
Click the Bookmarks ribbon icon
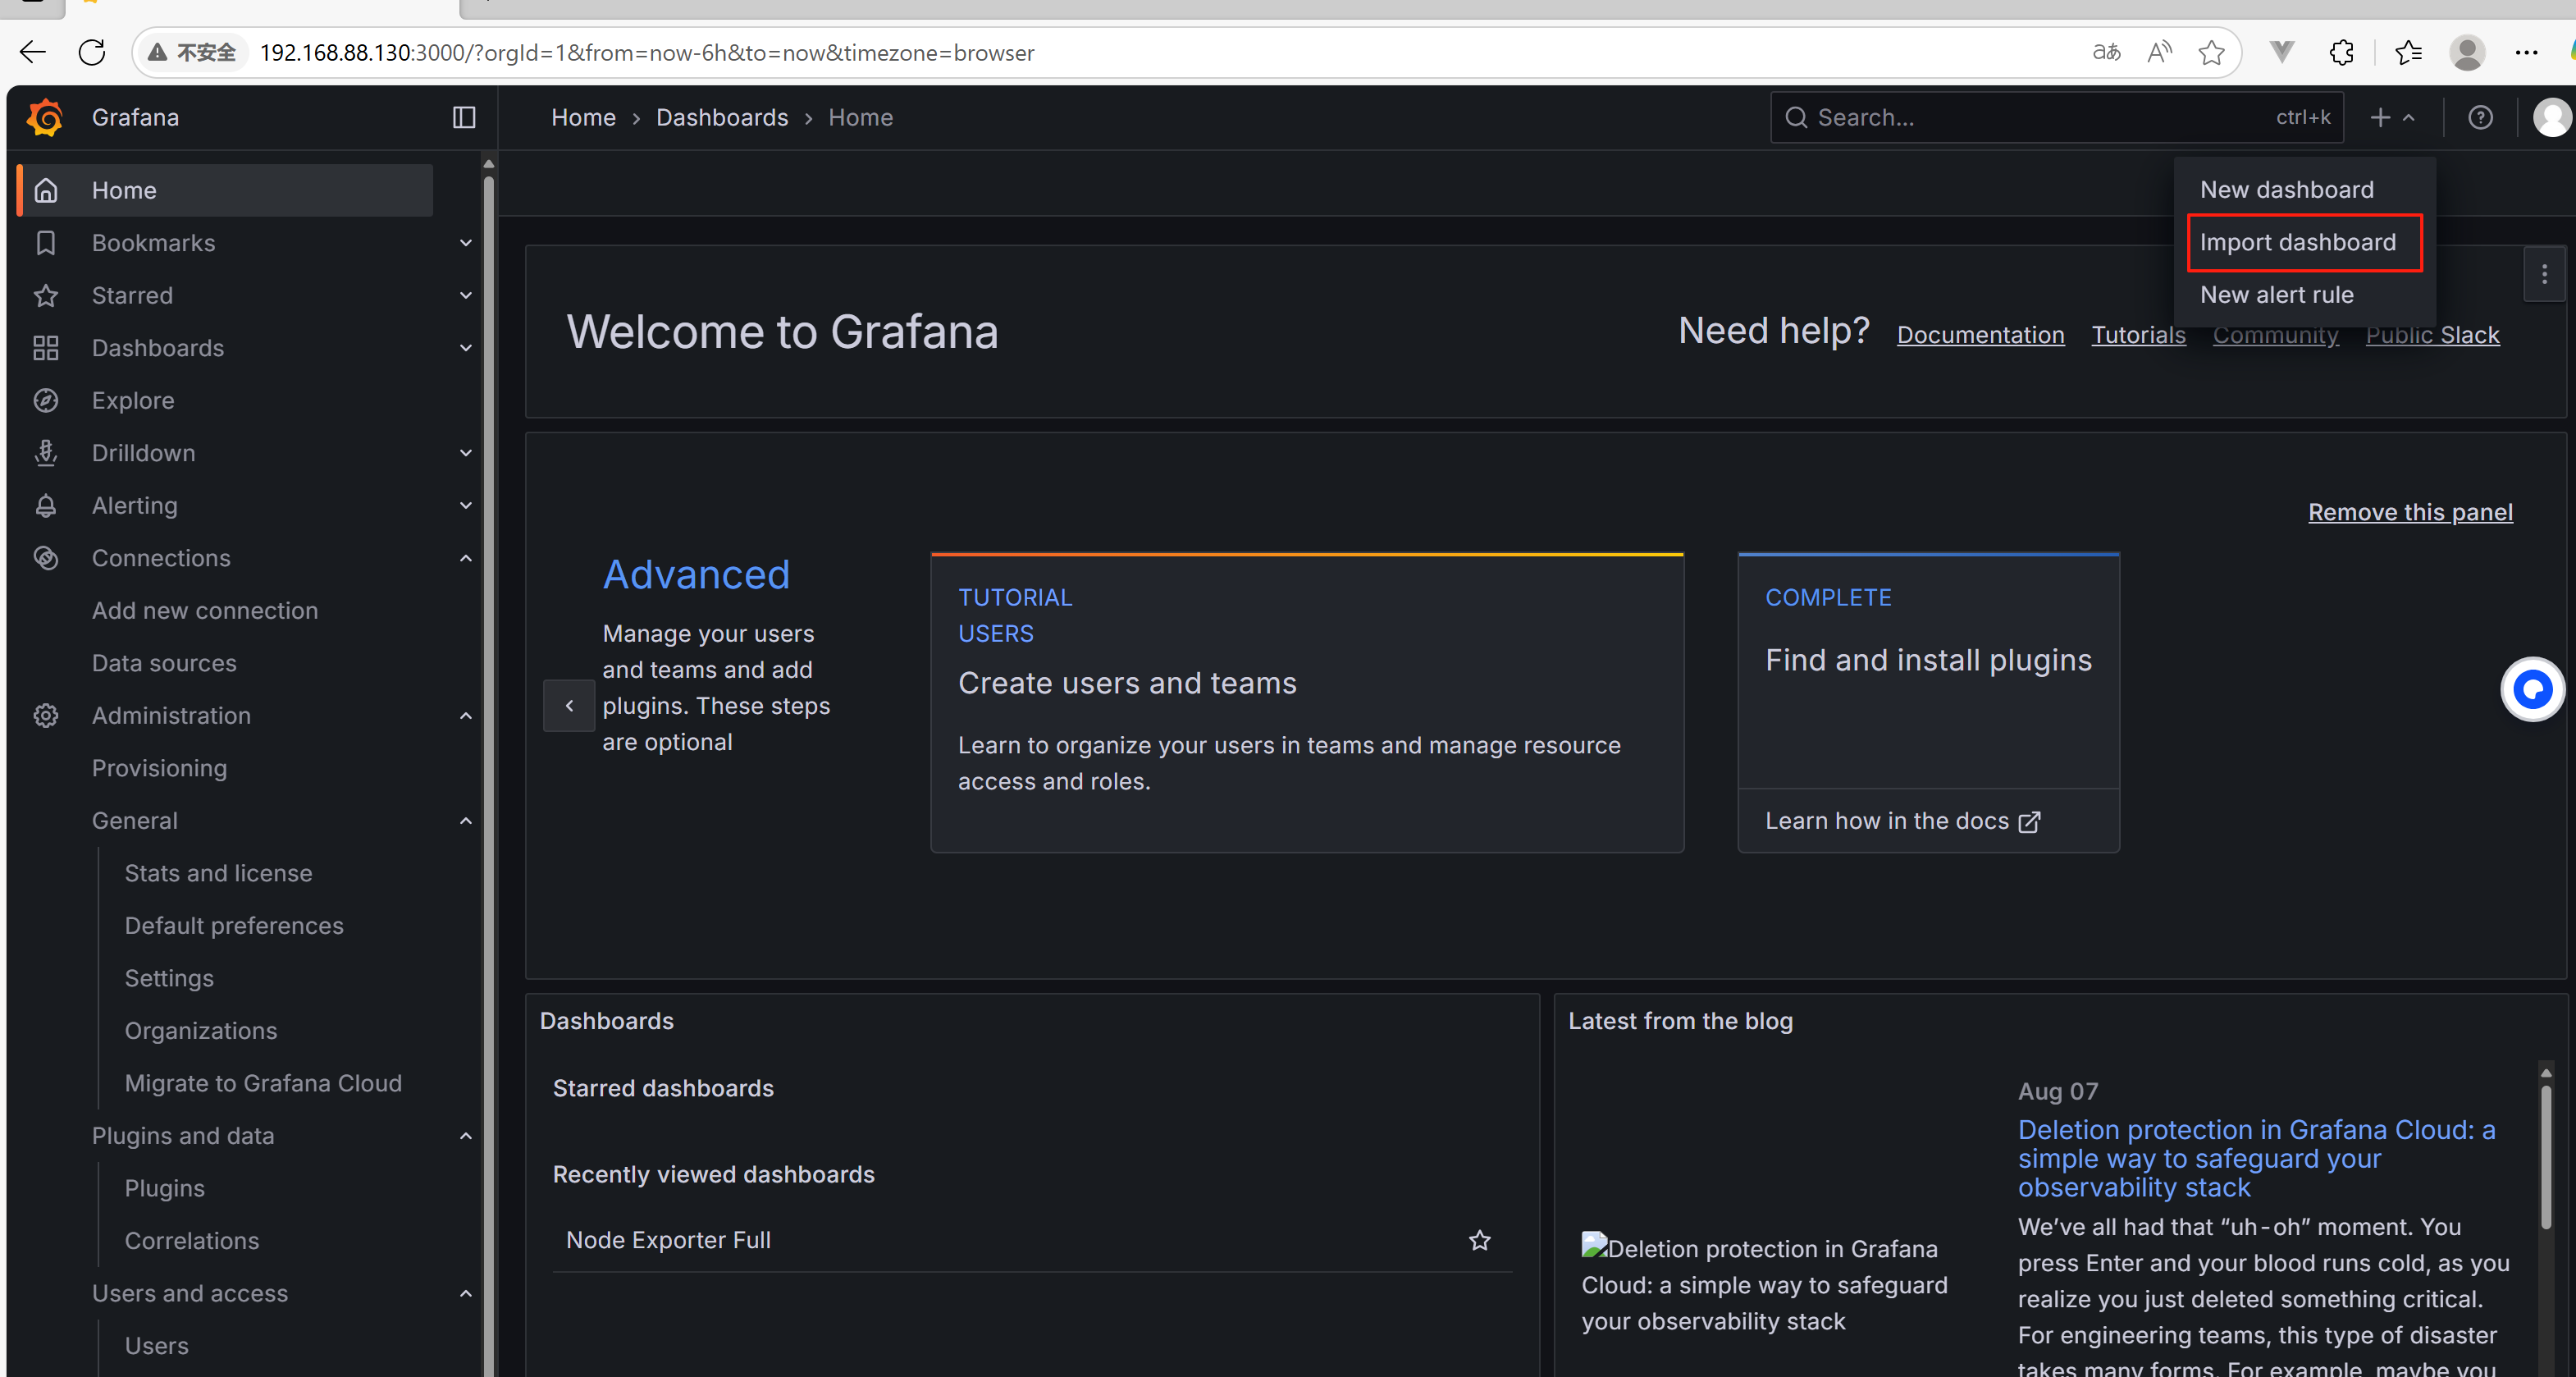click(x=46, y=243)
